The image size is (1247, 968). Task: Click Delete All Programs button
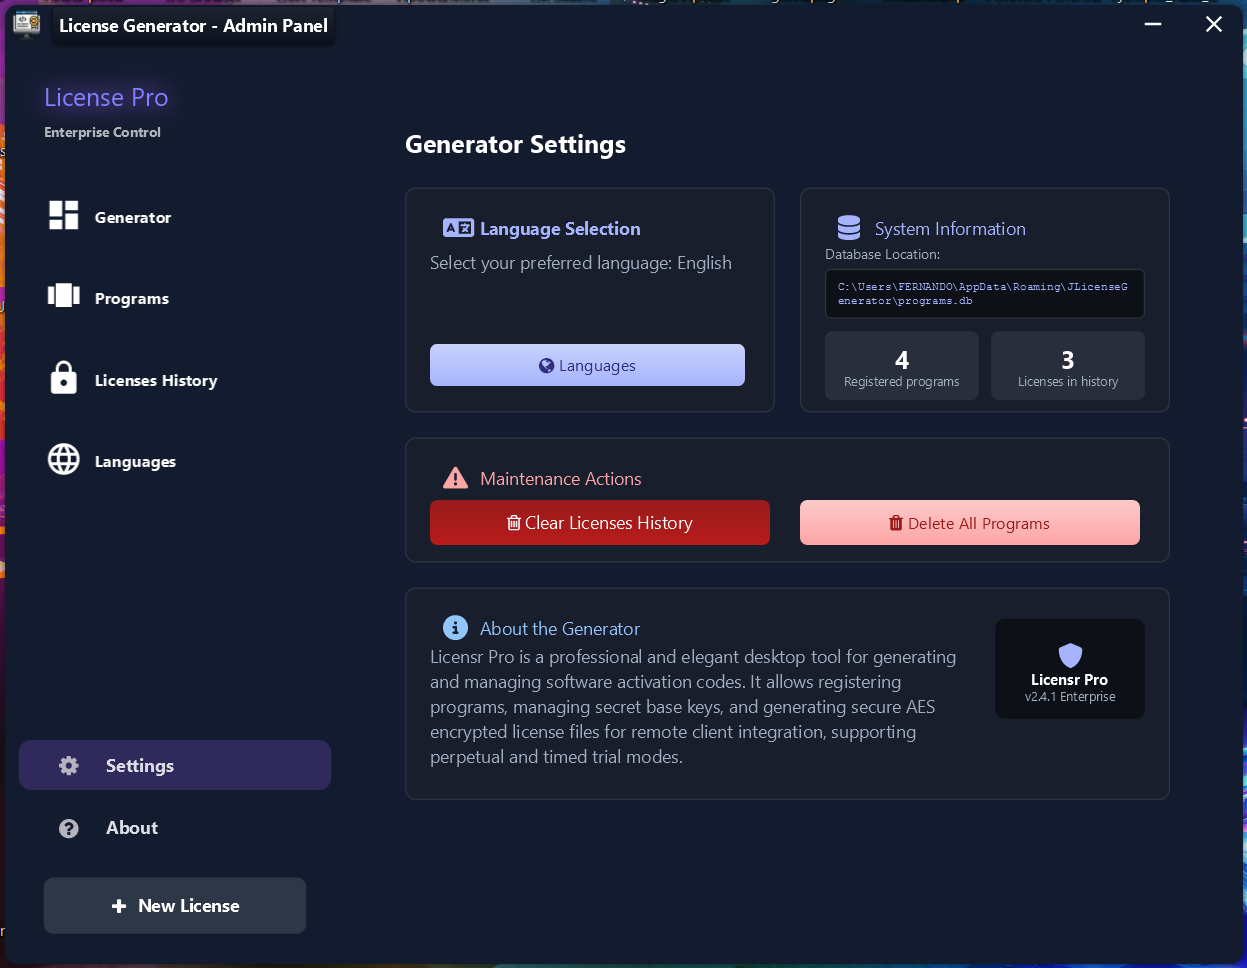tap(970, 522)
